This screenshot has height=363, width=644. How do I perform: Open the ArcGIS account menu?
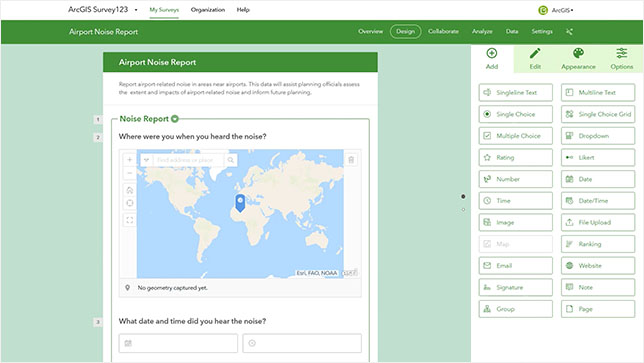click(x=556, y=10)
